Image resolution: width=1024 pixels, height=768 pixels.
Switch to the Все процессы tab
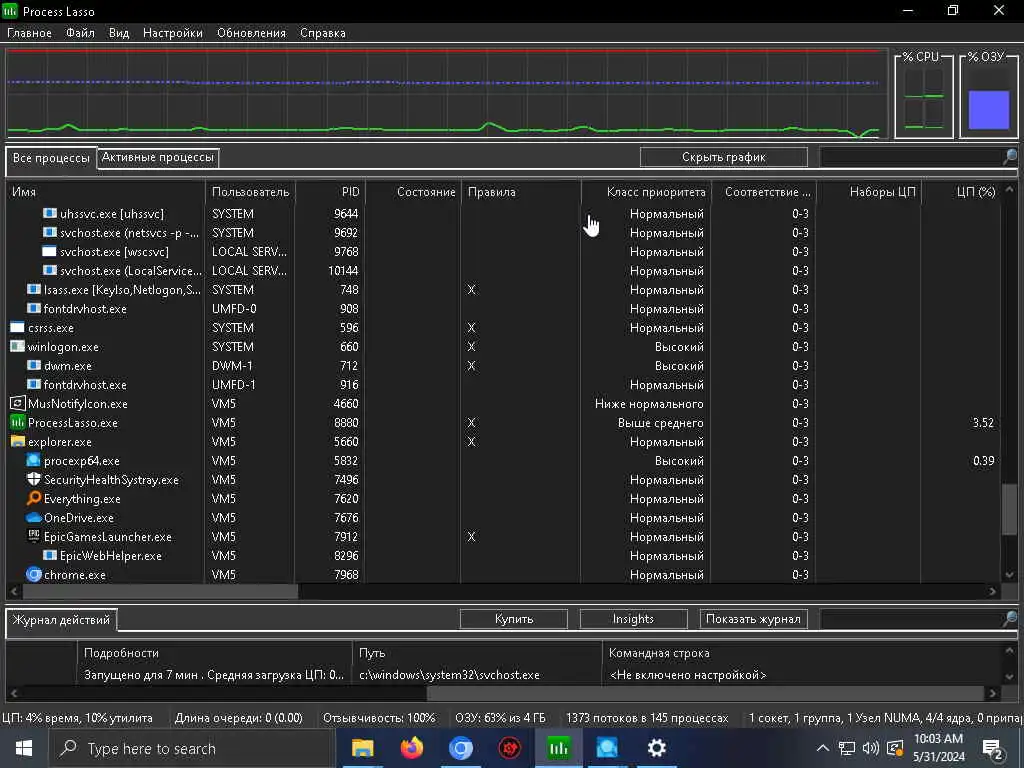(51, 158)
